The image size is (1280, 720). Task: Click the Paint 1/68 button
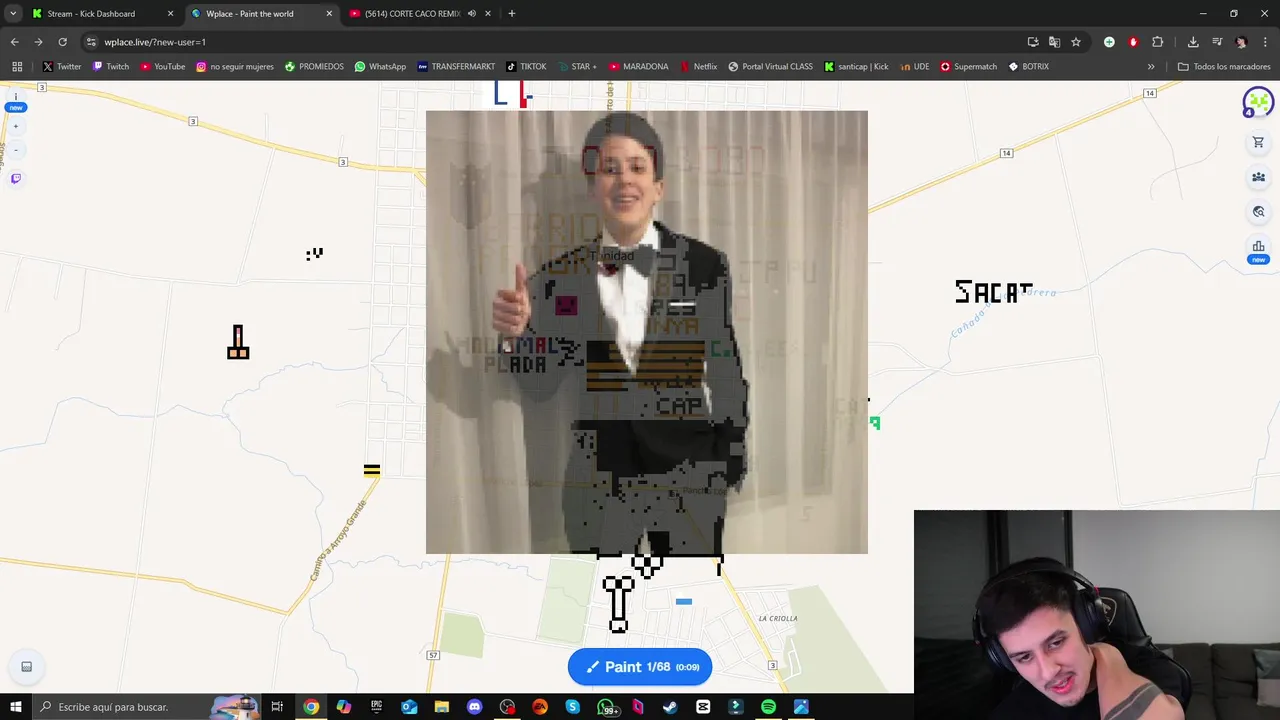point(640,667)
